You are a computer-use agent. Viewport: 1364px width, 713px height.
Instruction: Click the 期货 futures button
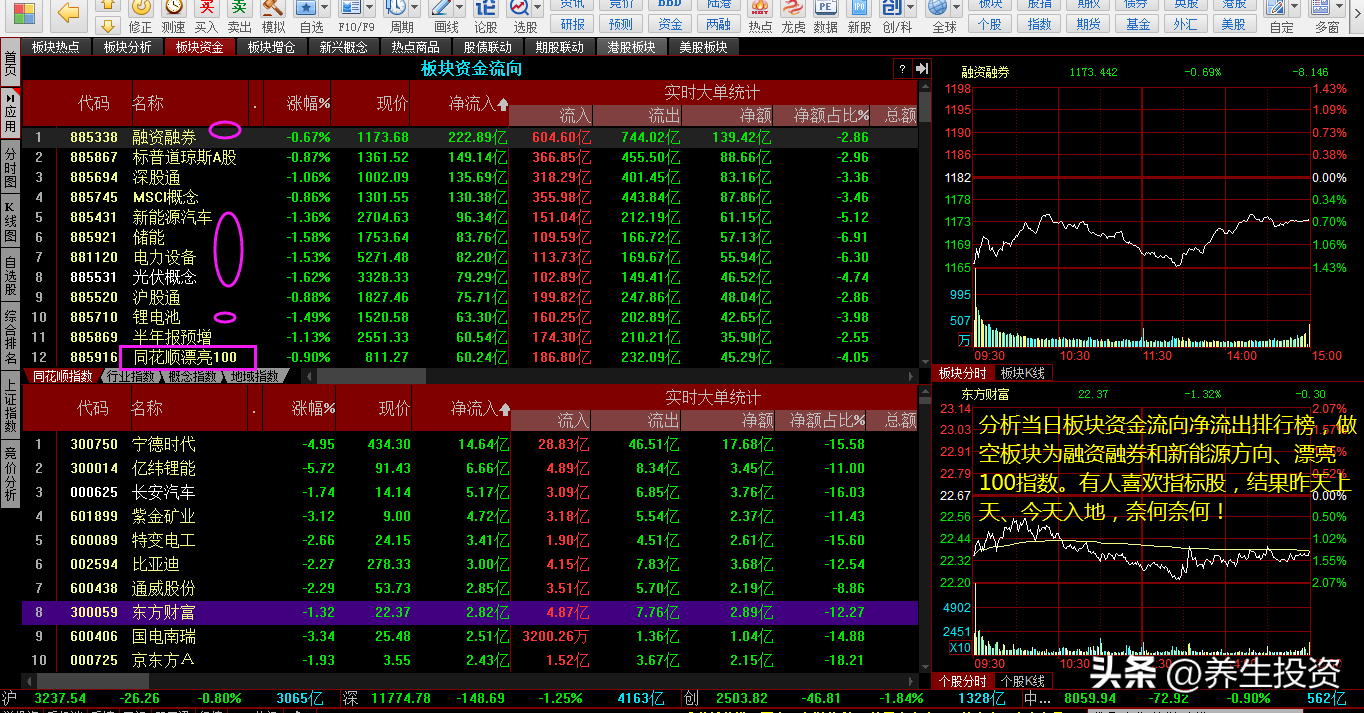click(x=1088, y=24)
